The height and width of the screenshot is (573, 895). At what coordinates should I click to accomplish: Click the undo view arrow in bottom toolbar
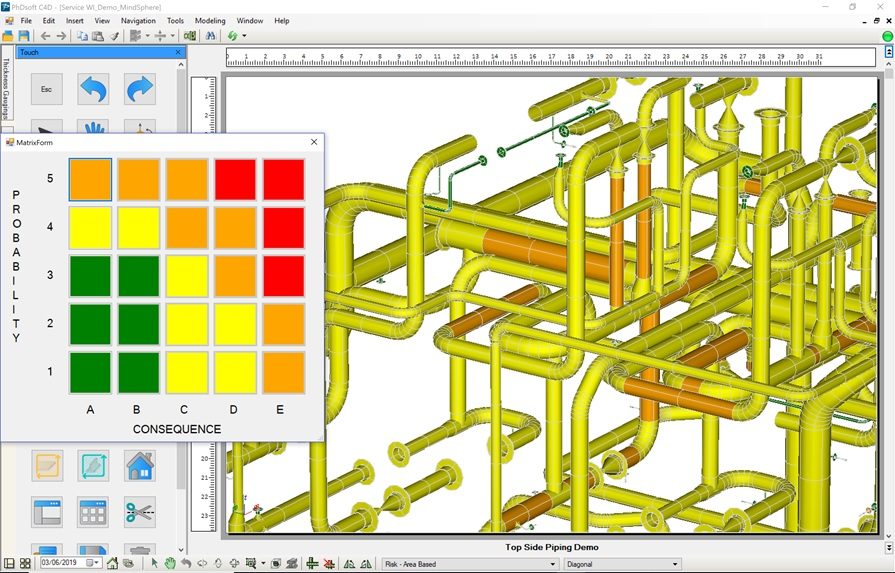(x=186, y=563)
